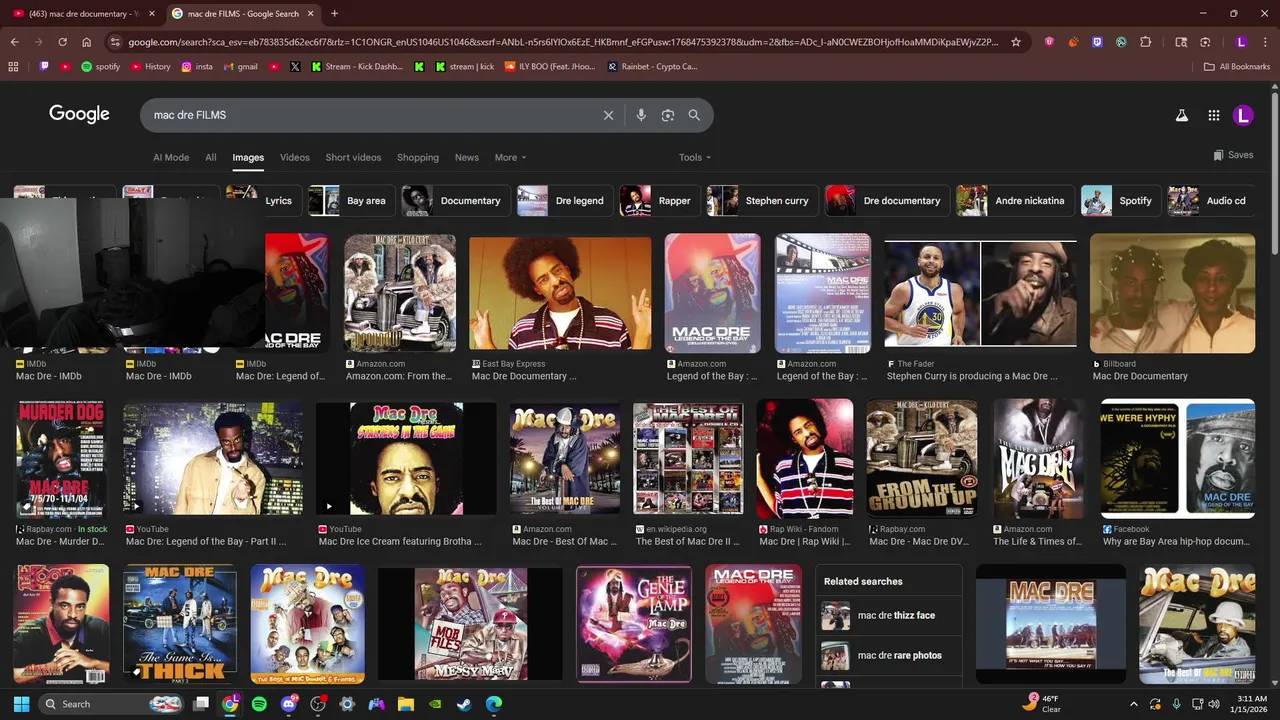
Task: Submit search with magnifying glass icon
Action: [x=694, y=115]
